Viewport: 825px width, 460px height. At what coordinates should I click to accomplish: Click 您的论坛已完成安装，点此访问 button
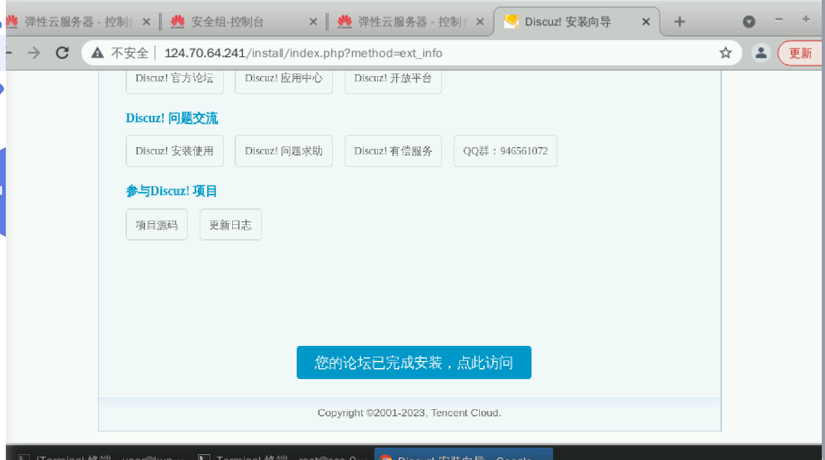click(413, 363)
